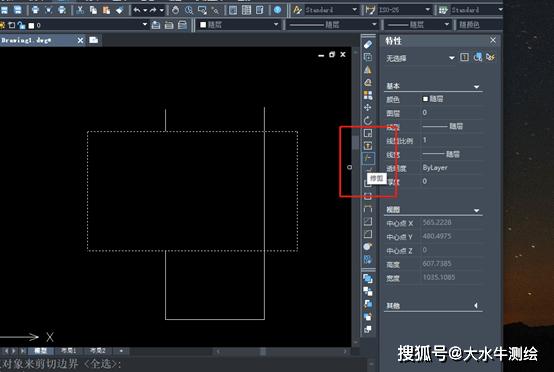
Task: Click the Help globe icon
Action: 278,10
